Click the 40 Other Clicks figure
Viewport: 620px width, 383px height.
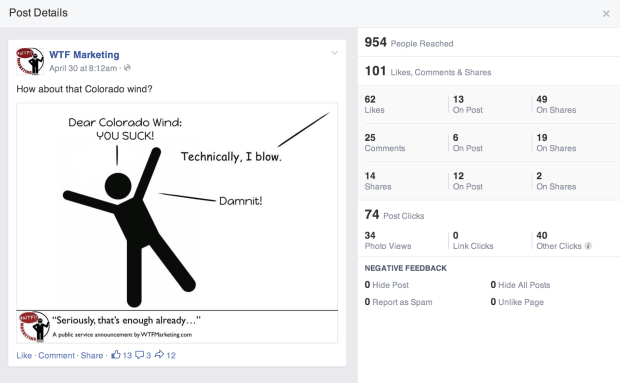coord(559,241)
